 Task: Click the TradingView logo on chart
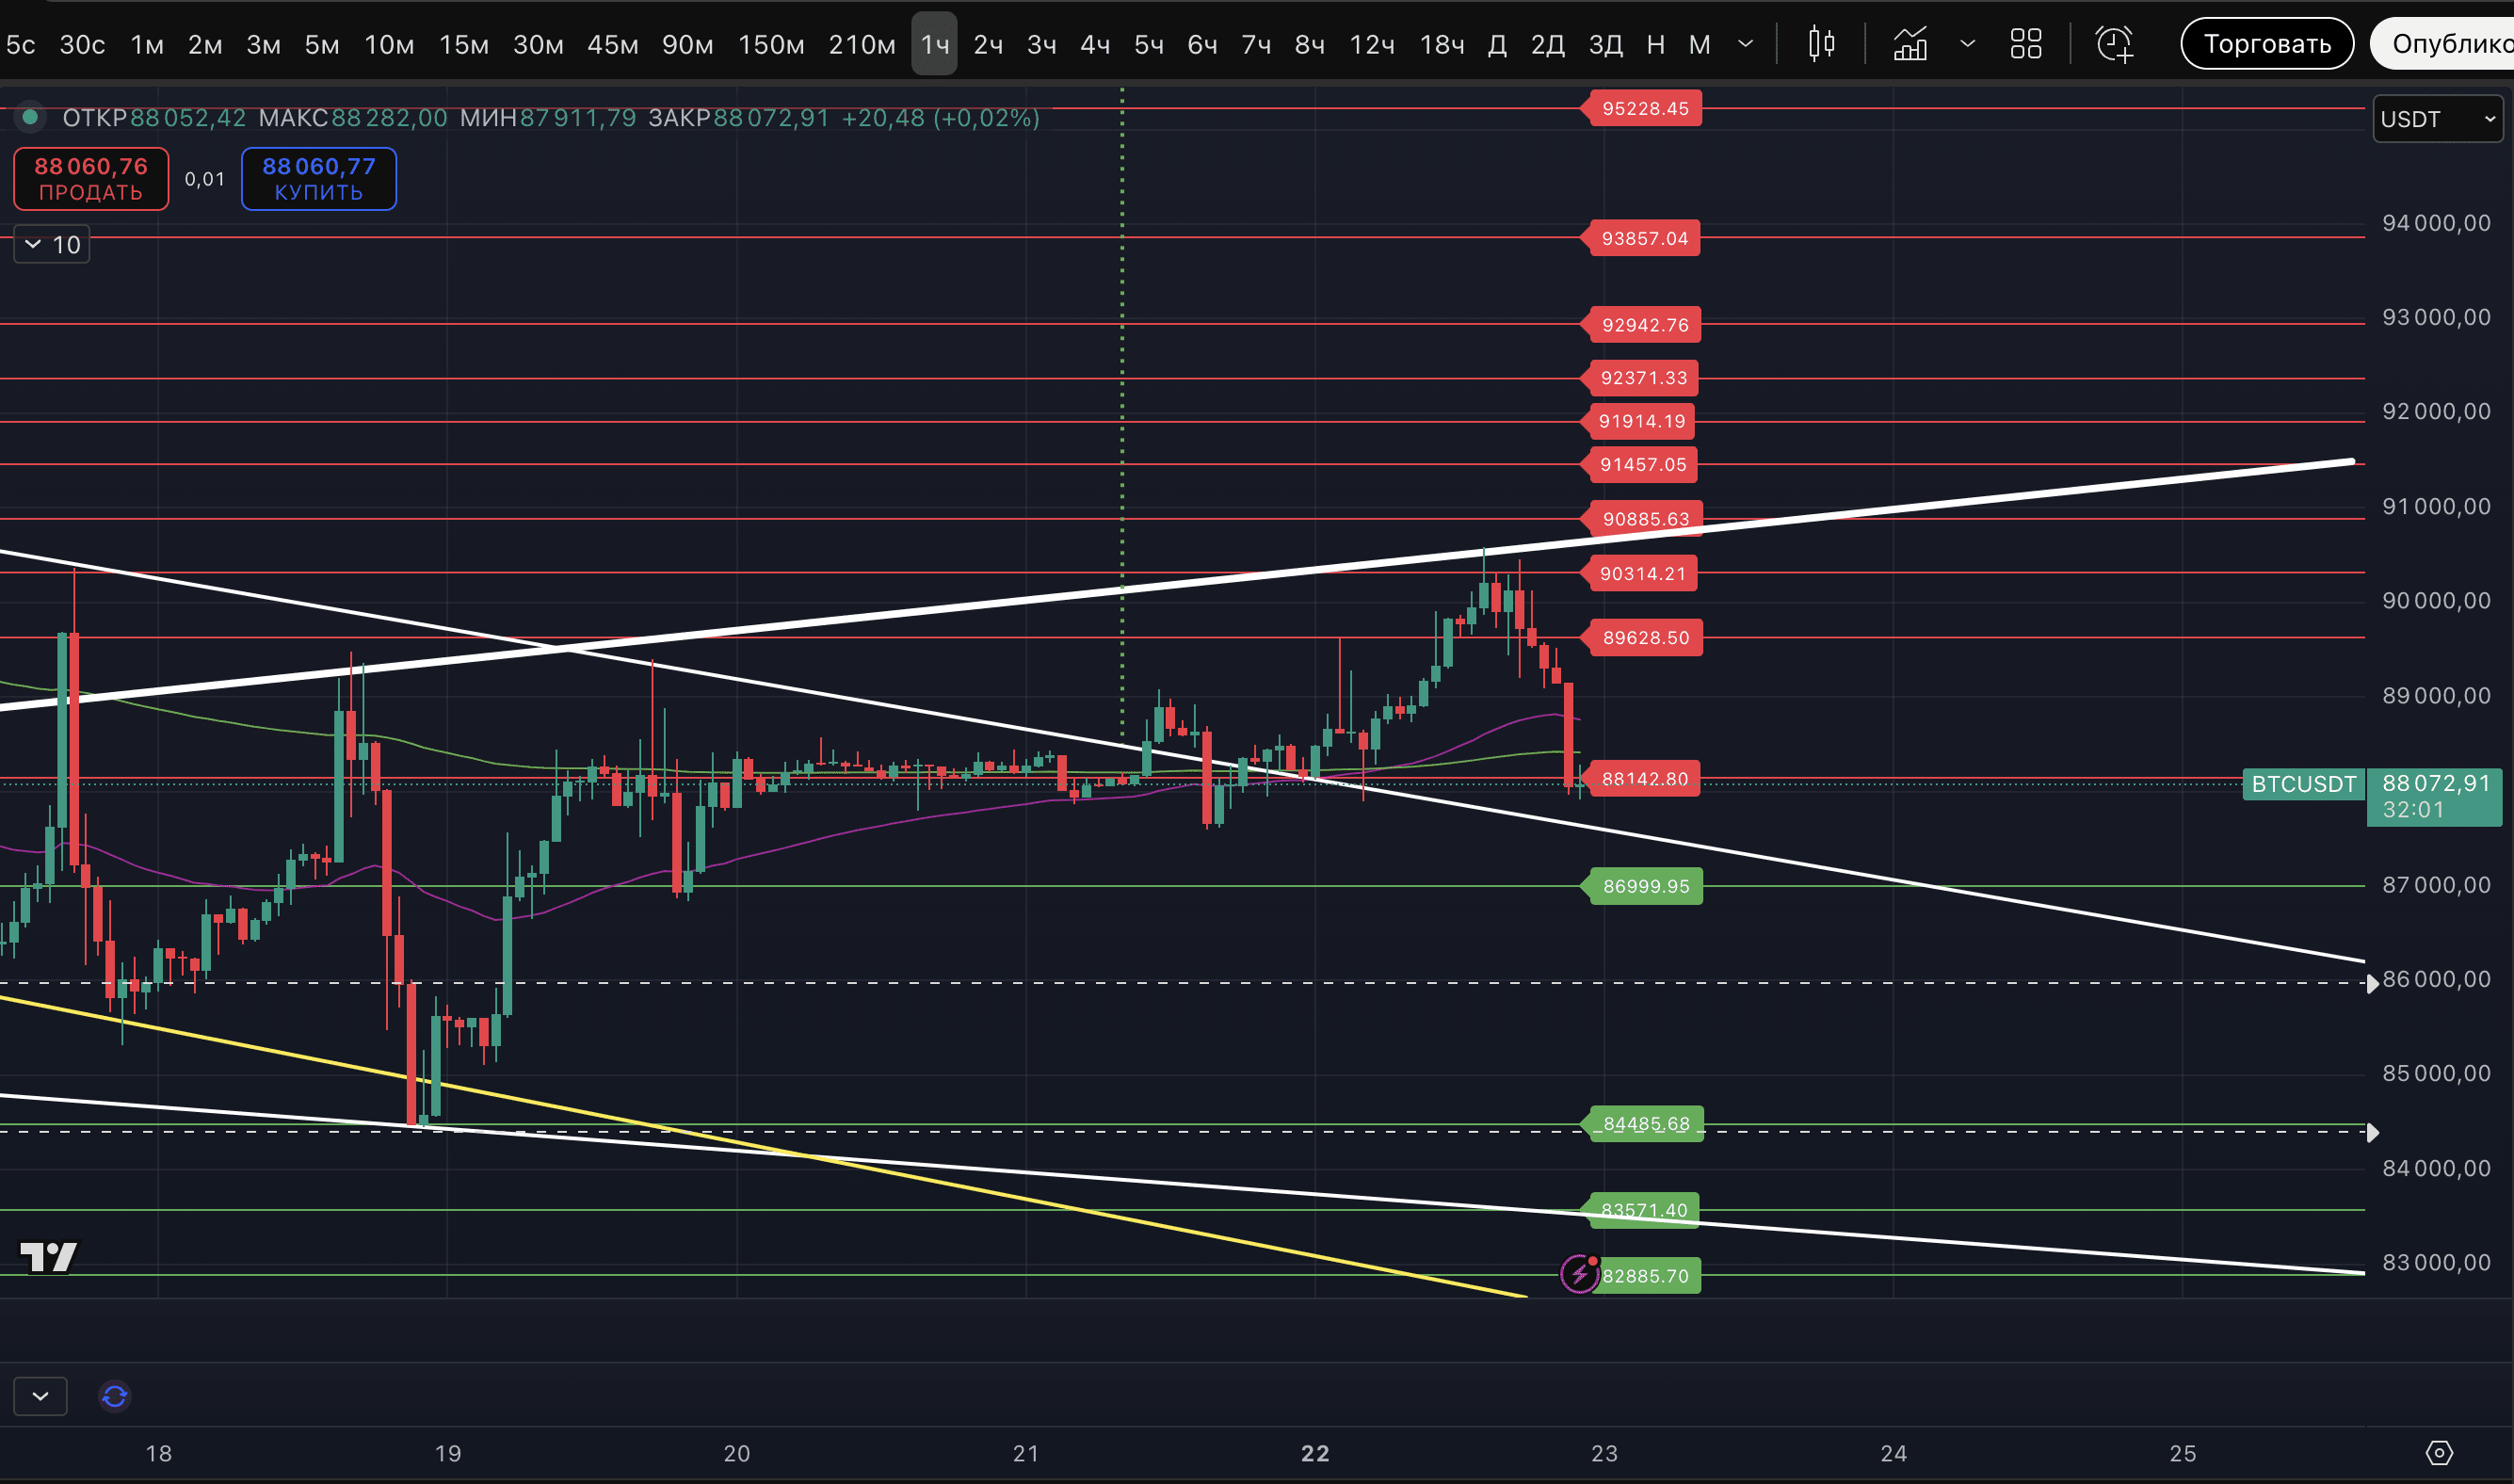(x=48, y=1256)
